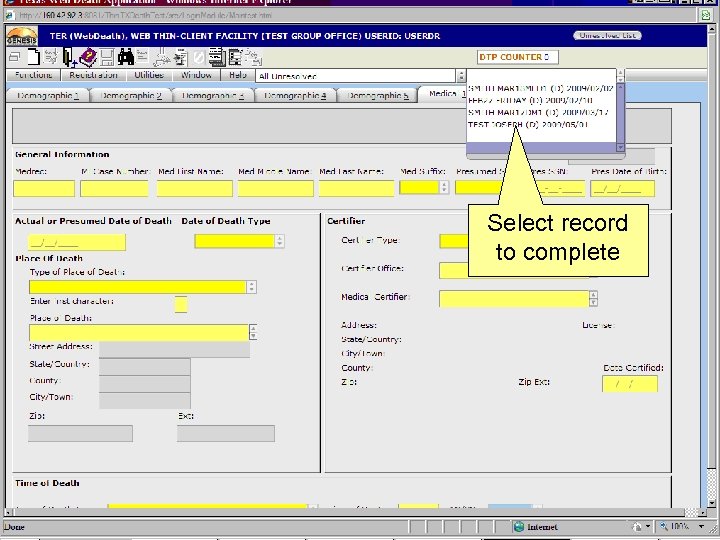
Task: Click the new blank record page icon
Action: point(34,57)
